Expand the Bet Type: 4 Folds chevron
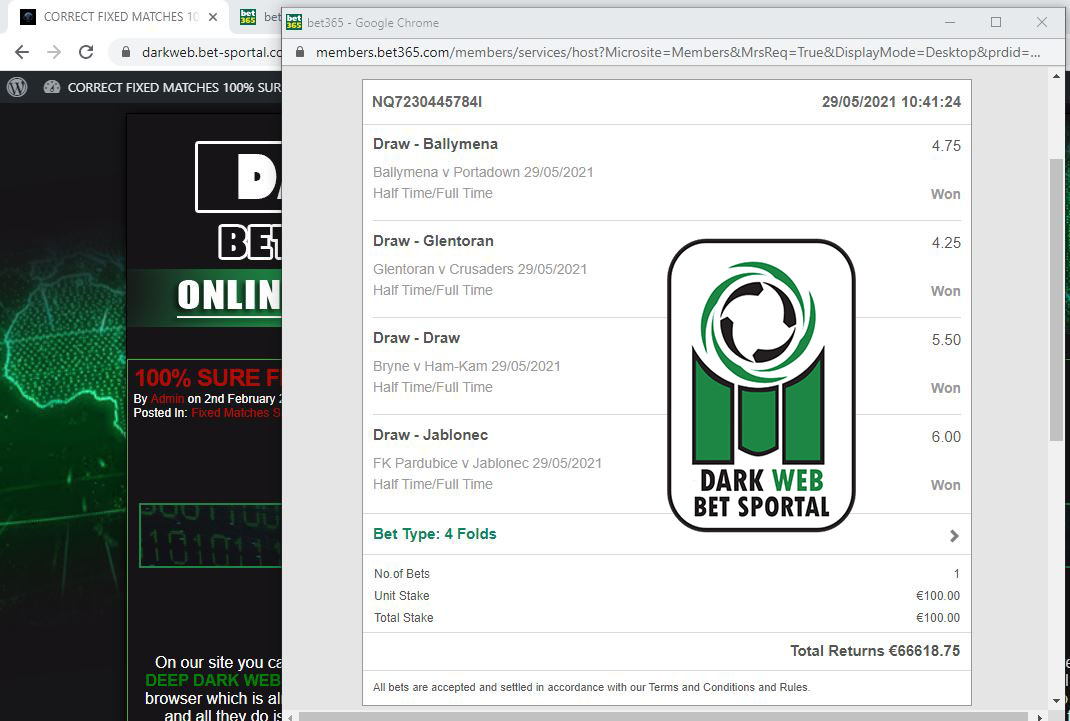1070x721 pixels. coord(954,536)
